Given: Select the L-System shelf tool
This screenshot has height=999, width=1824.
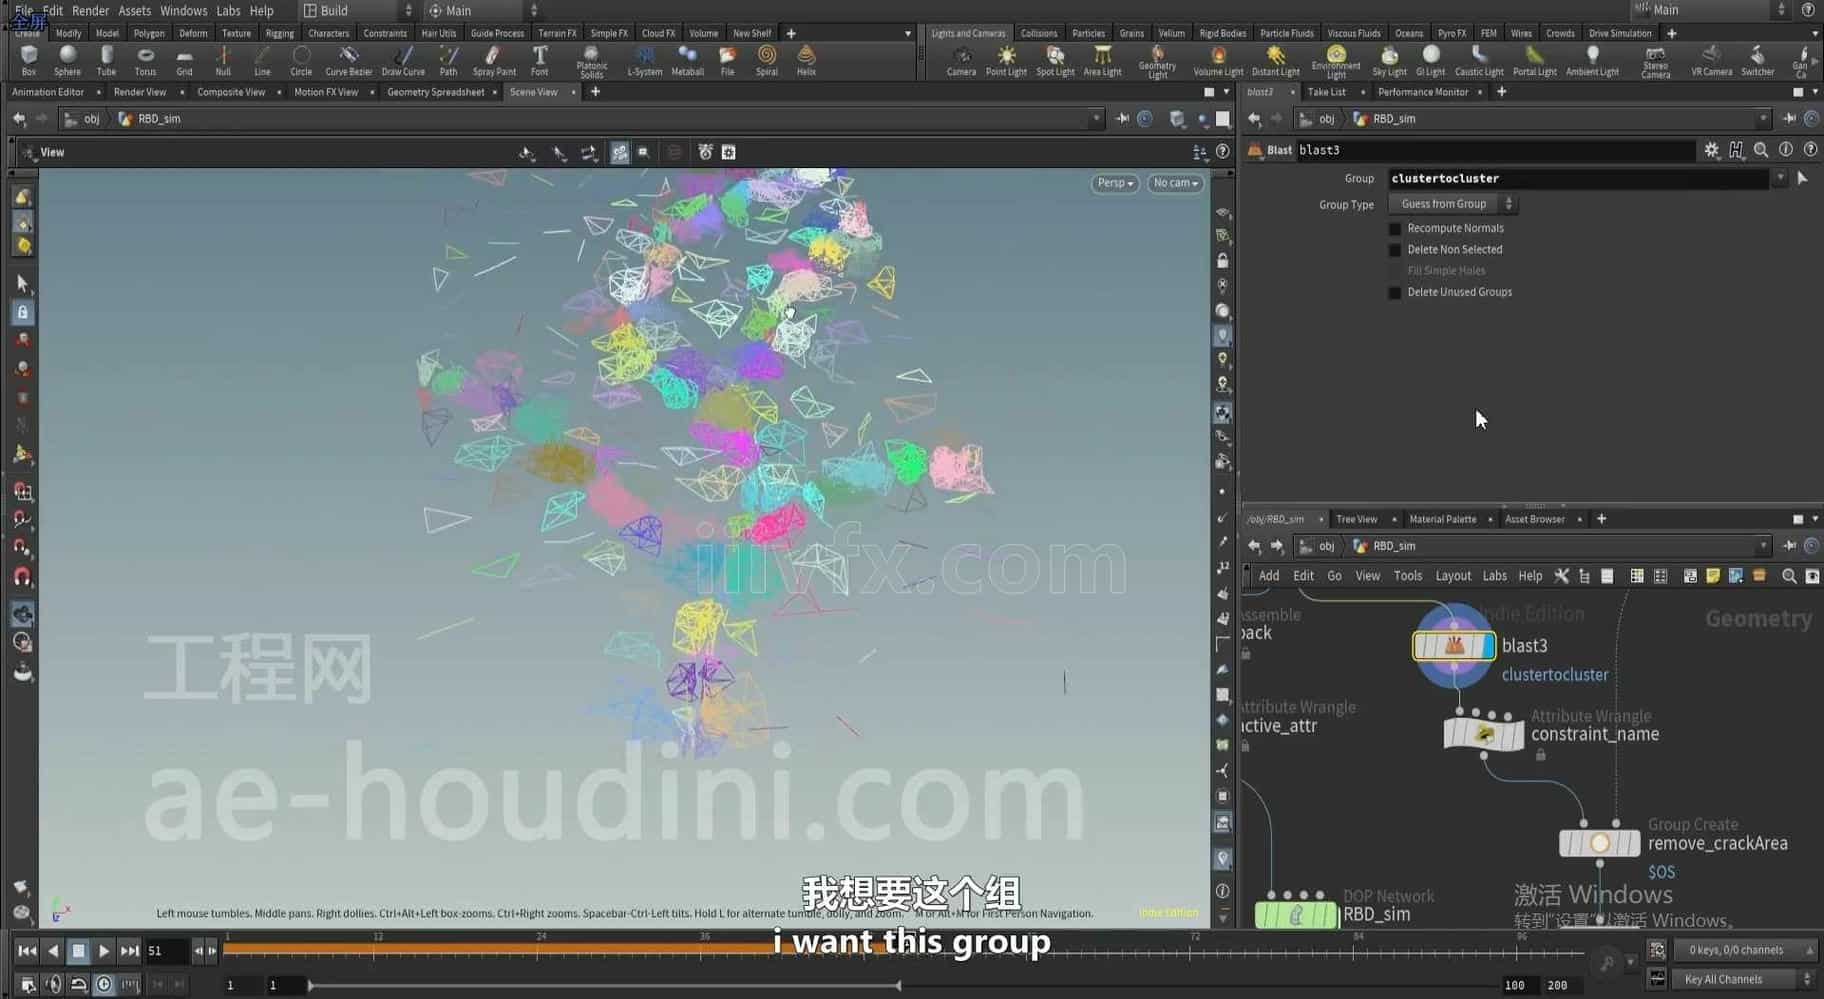Looking at the screenshot, I should pos(644,60).
